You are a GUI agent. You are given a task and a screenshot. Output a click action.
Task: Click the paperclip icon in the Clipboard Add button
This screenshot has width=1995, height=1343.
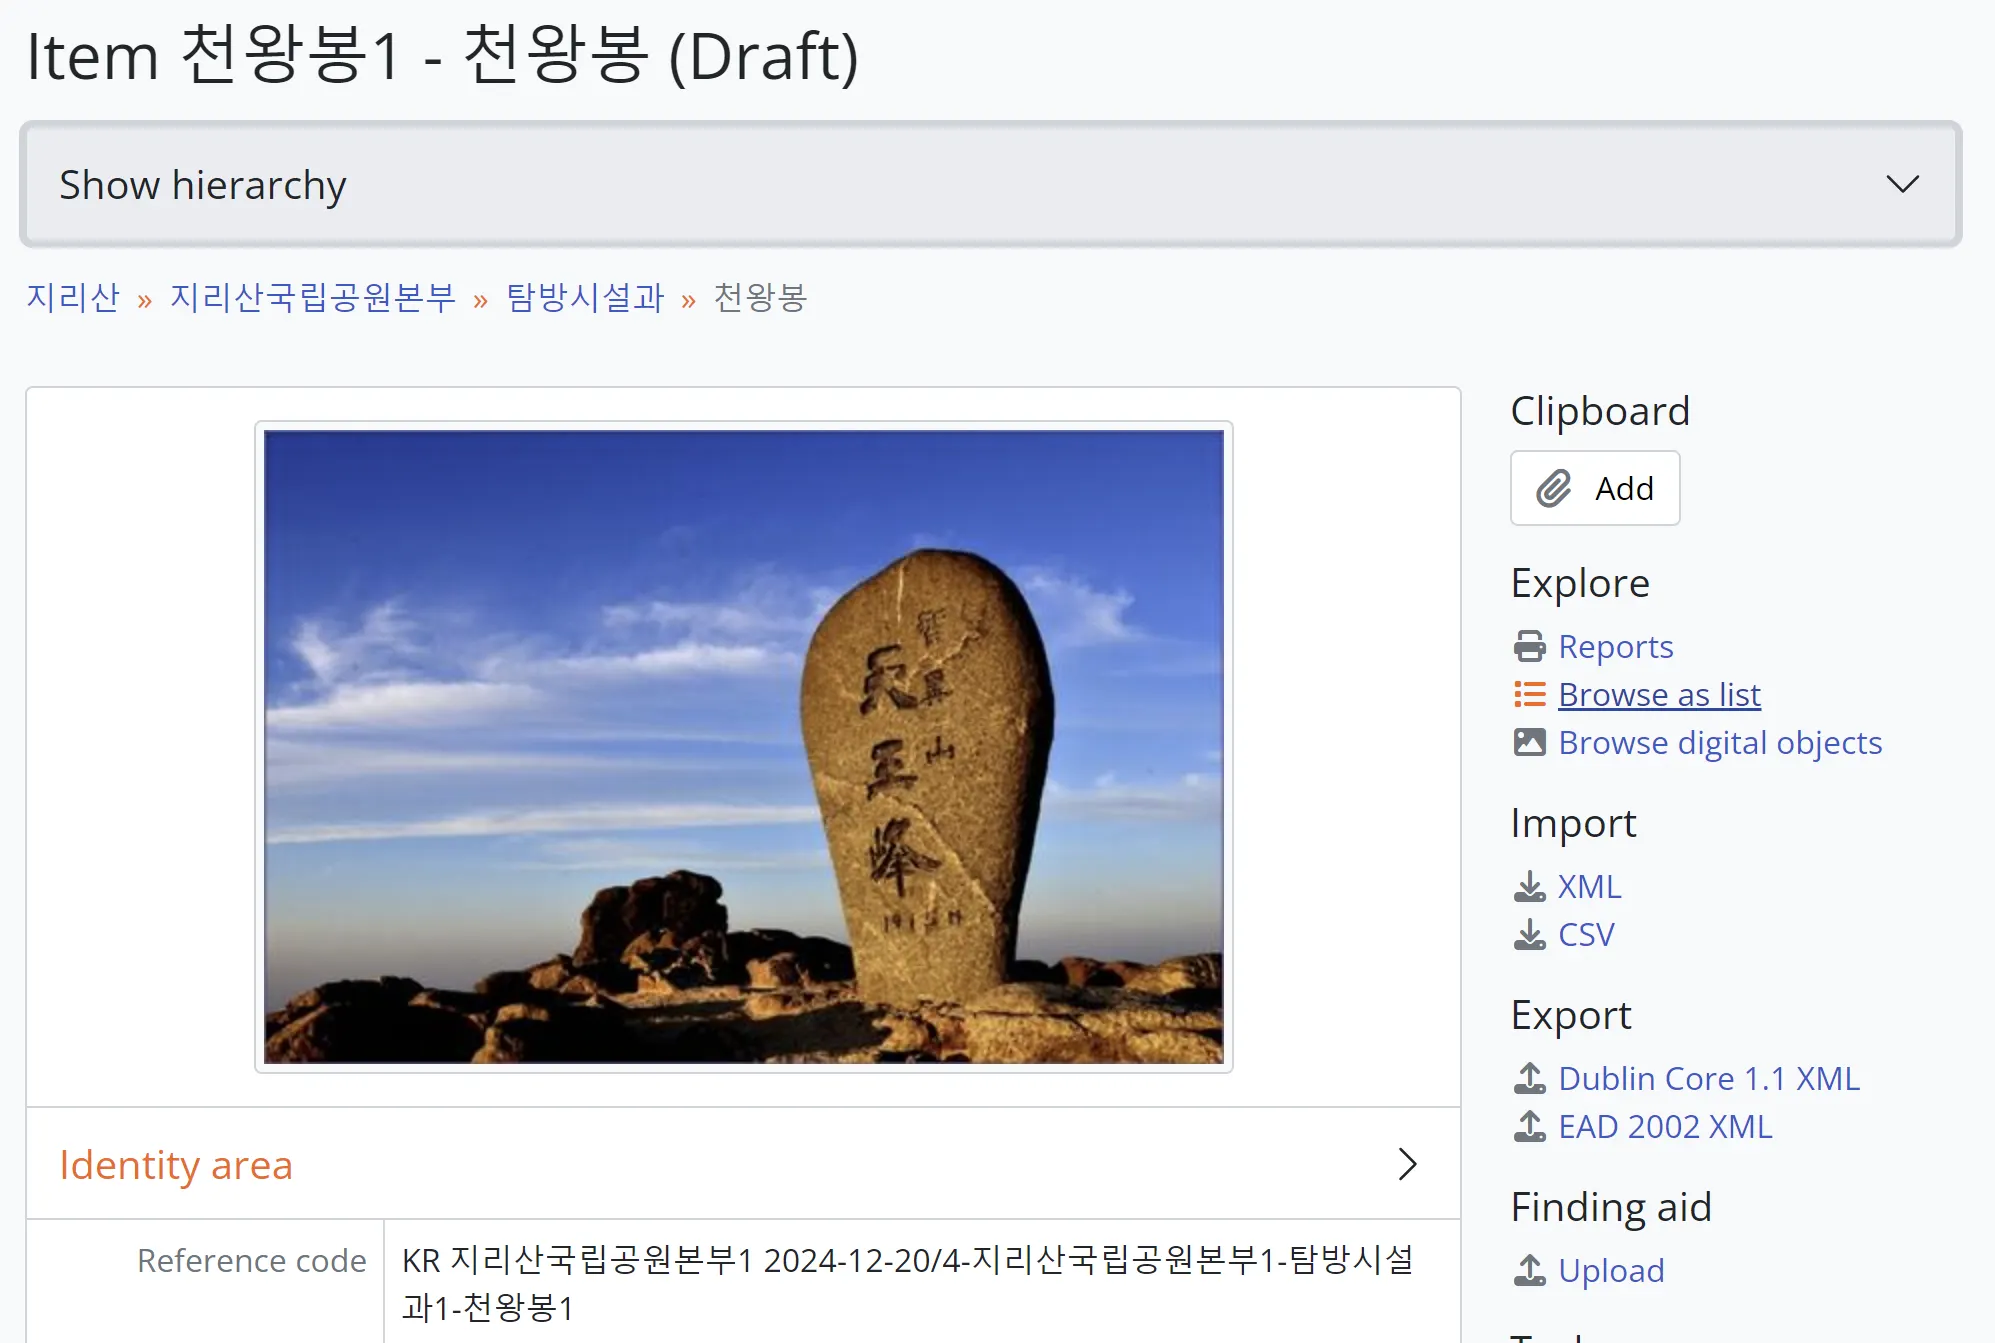tap(1553, 488)
